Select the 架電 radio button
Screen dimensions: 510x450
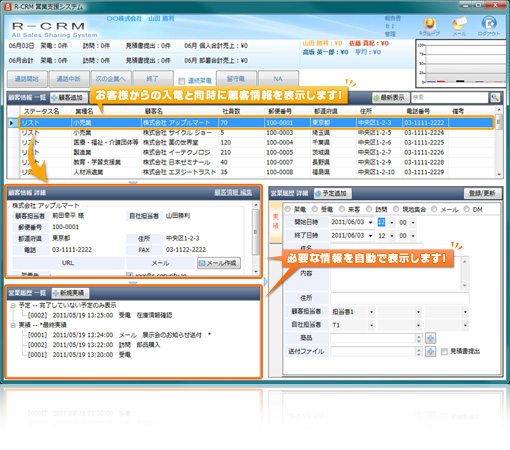click(x=288, y=209)
